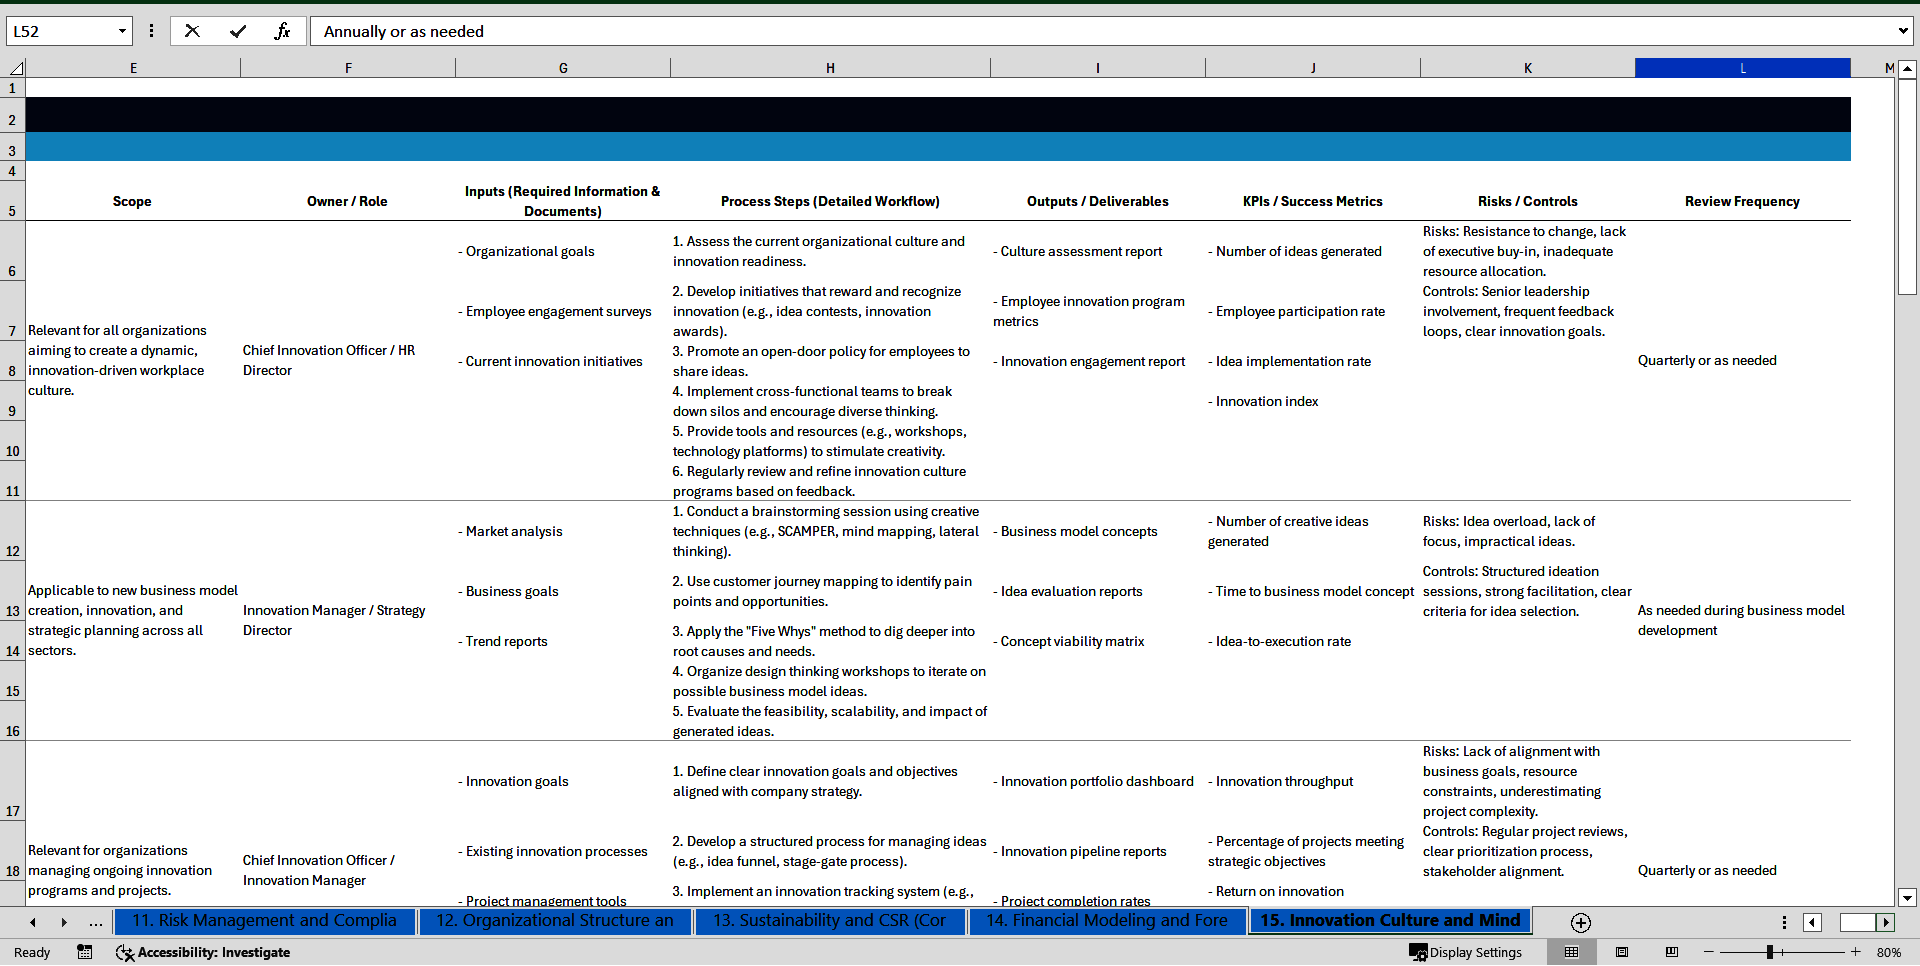Click the Insert Function (fx) icon
1920x966 pixels.
click(283, 30)
